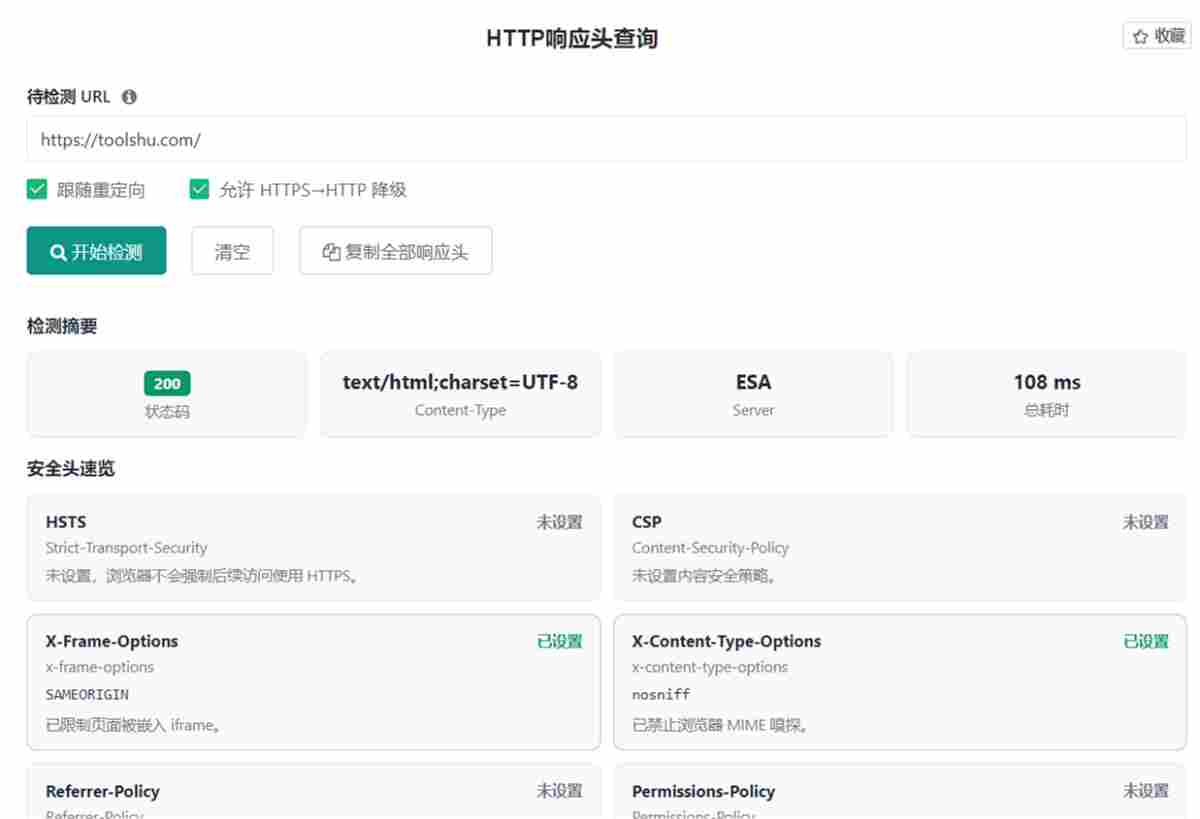Click the 清空 button

232,251
